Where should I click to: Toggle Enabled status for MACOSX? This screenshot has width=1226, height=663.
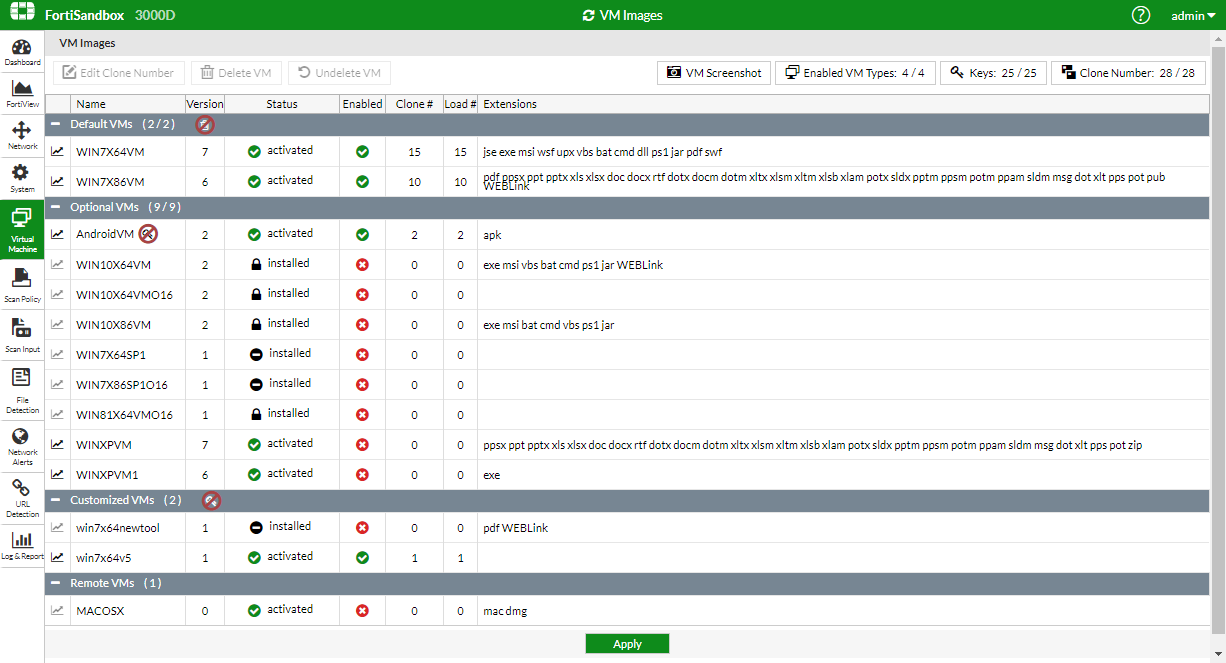tap(362, 611)
